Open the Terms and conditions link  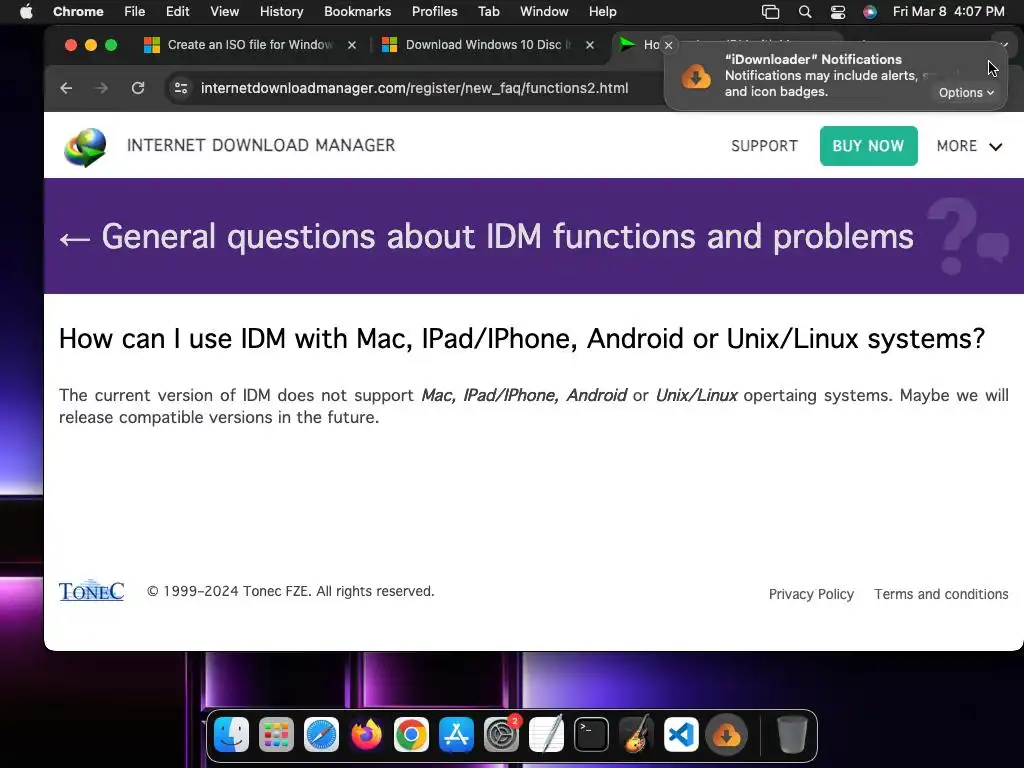[x=941, y=594]
